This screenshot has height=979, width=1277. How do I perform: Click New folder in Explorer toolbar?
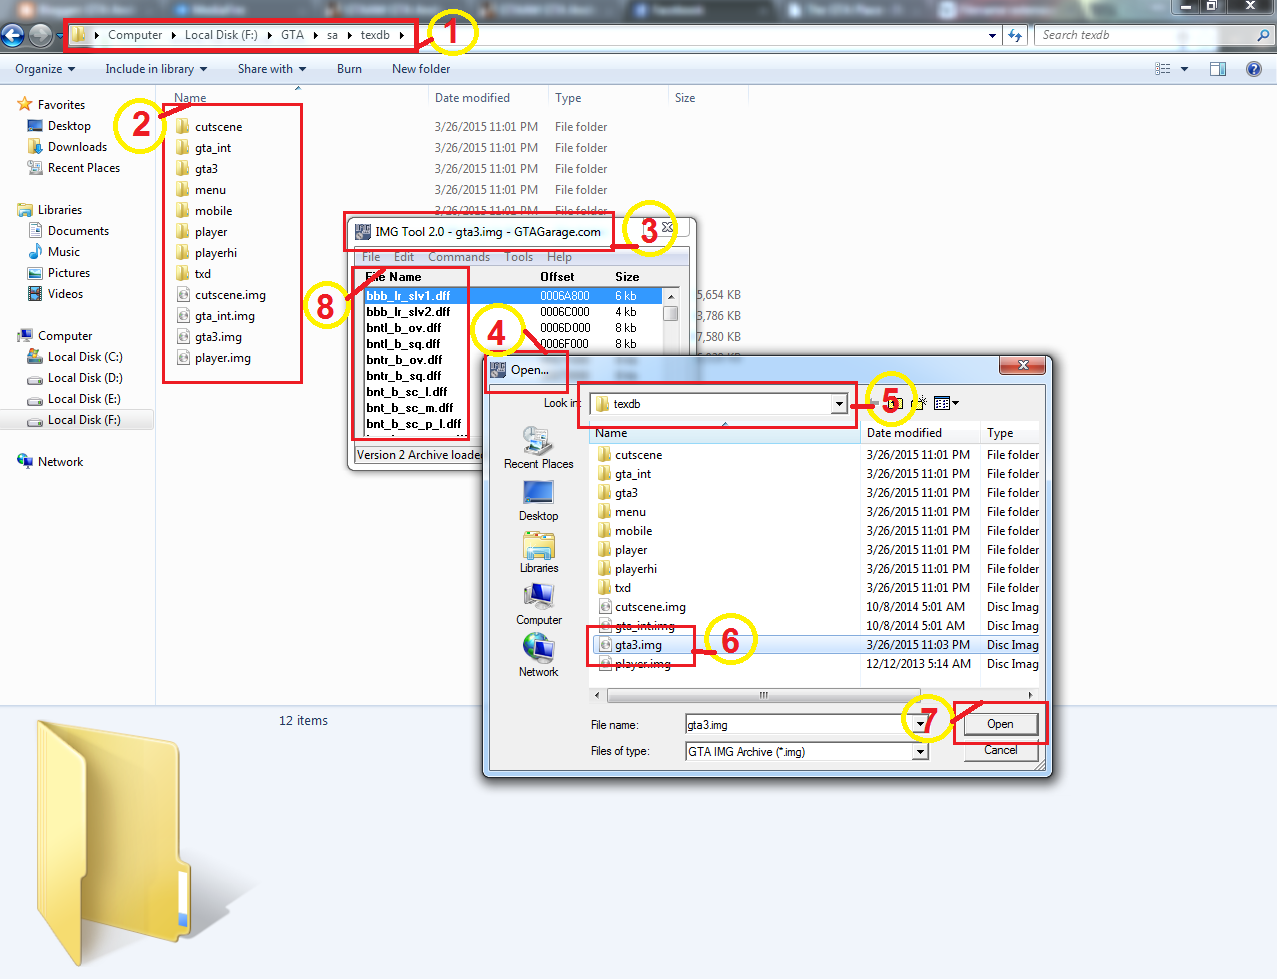coord(421,69)
